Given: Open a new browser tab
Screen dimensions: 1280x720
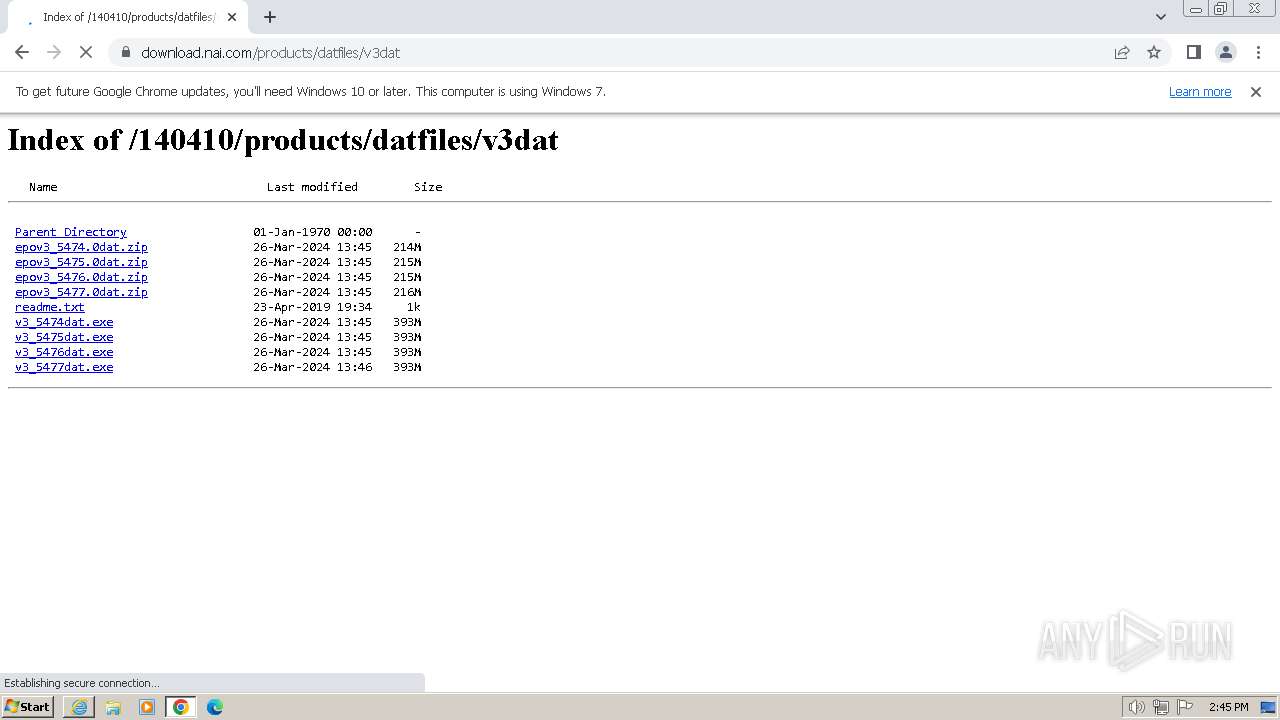Looking at the screenshot, I should pos(270,17).
